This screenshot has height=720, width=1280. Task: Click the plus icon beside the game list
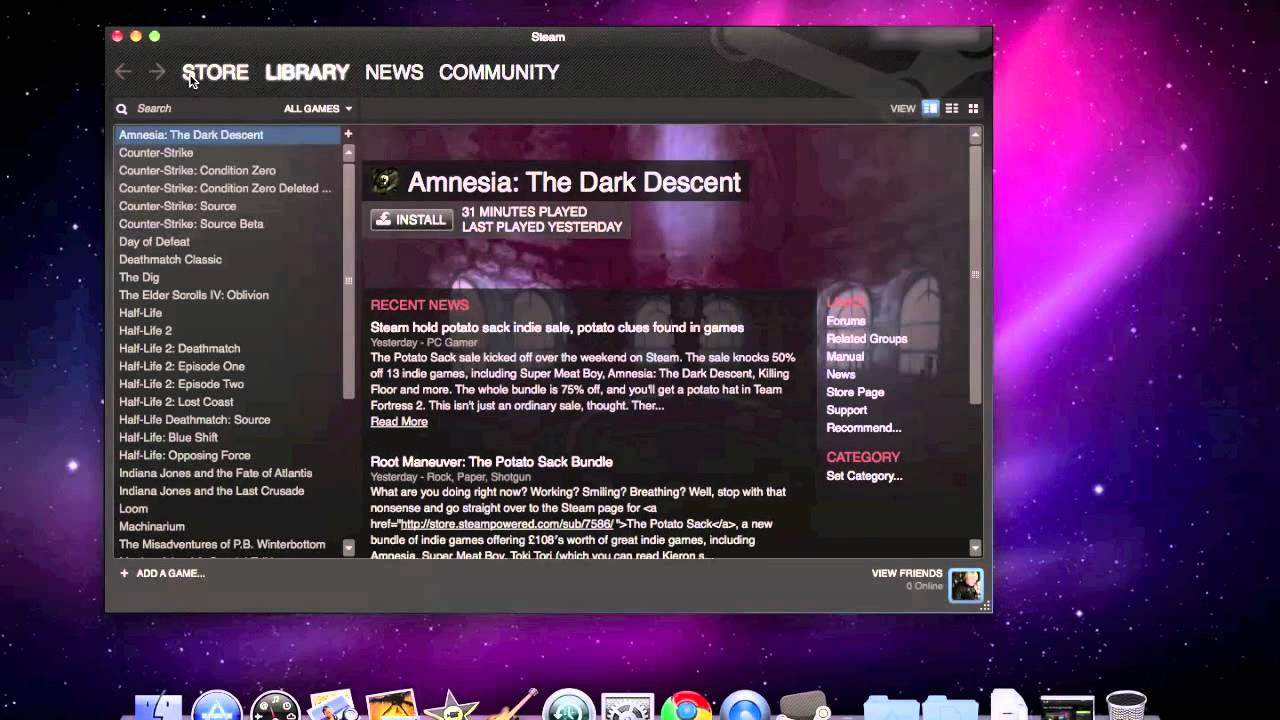click(x=348, y=134)
